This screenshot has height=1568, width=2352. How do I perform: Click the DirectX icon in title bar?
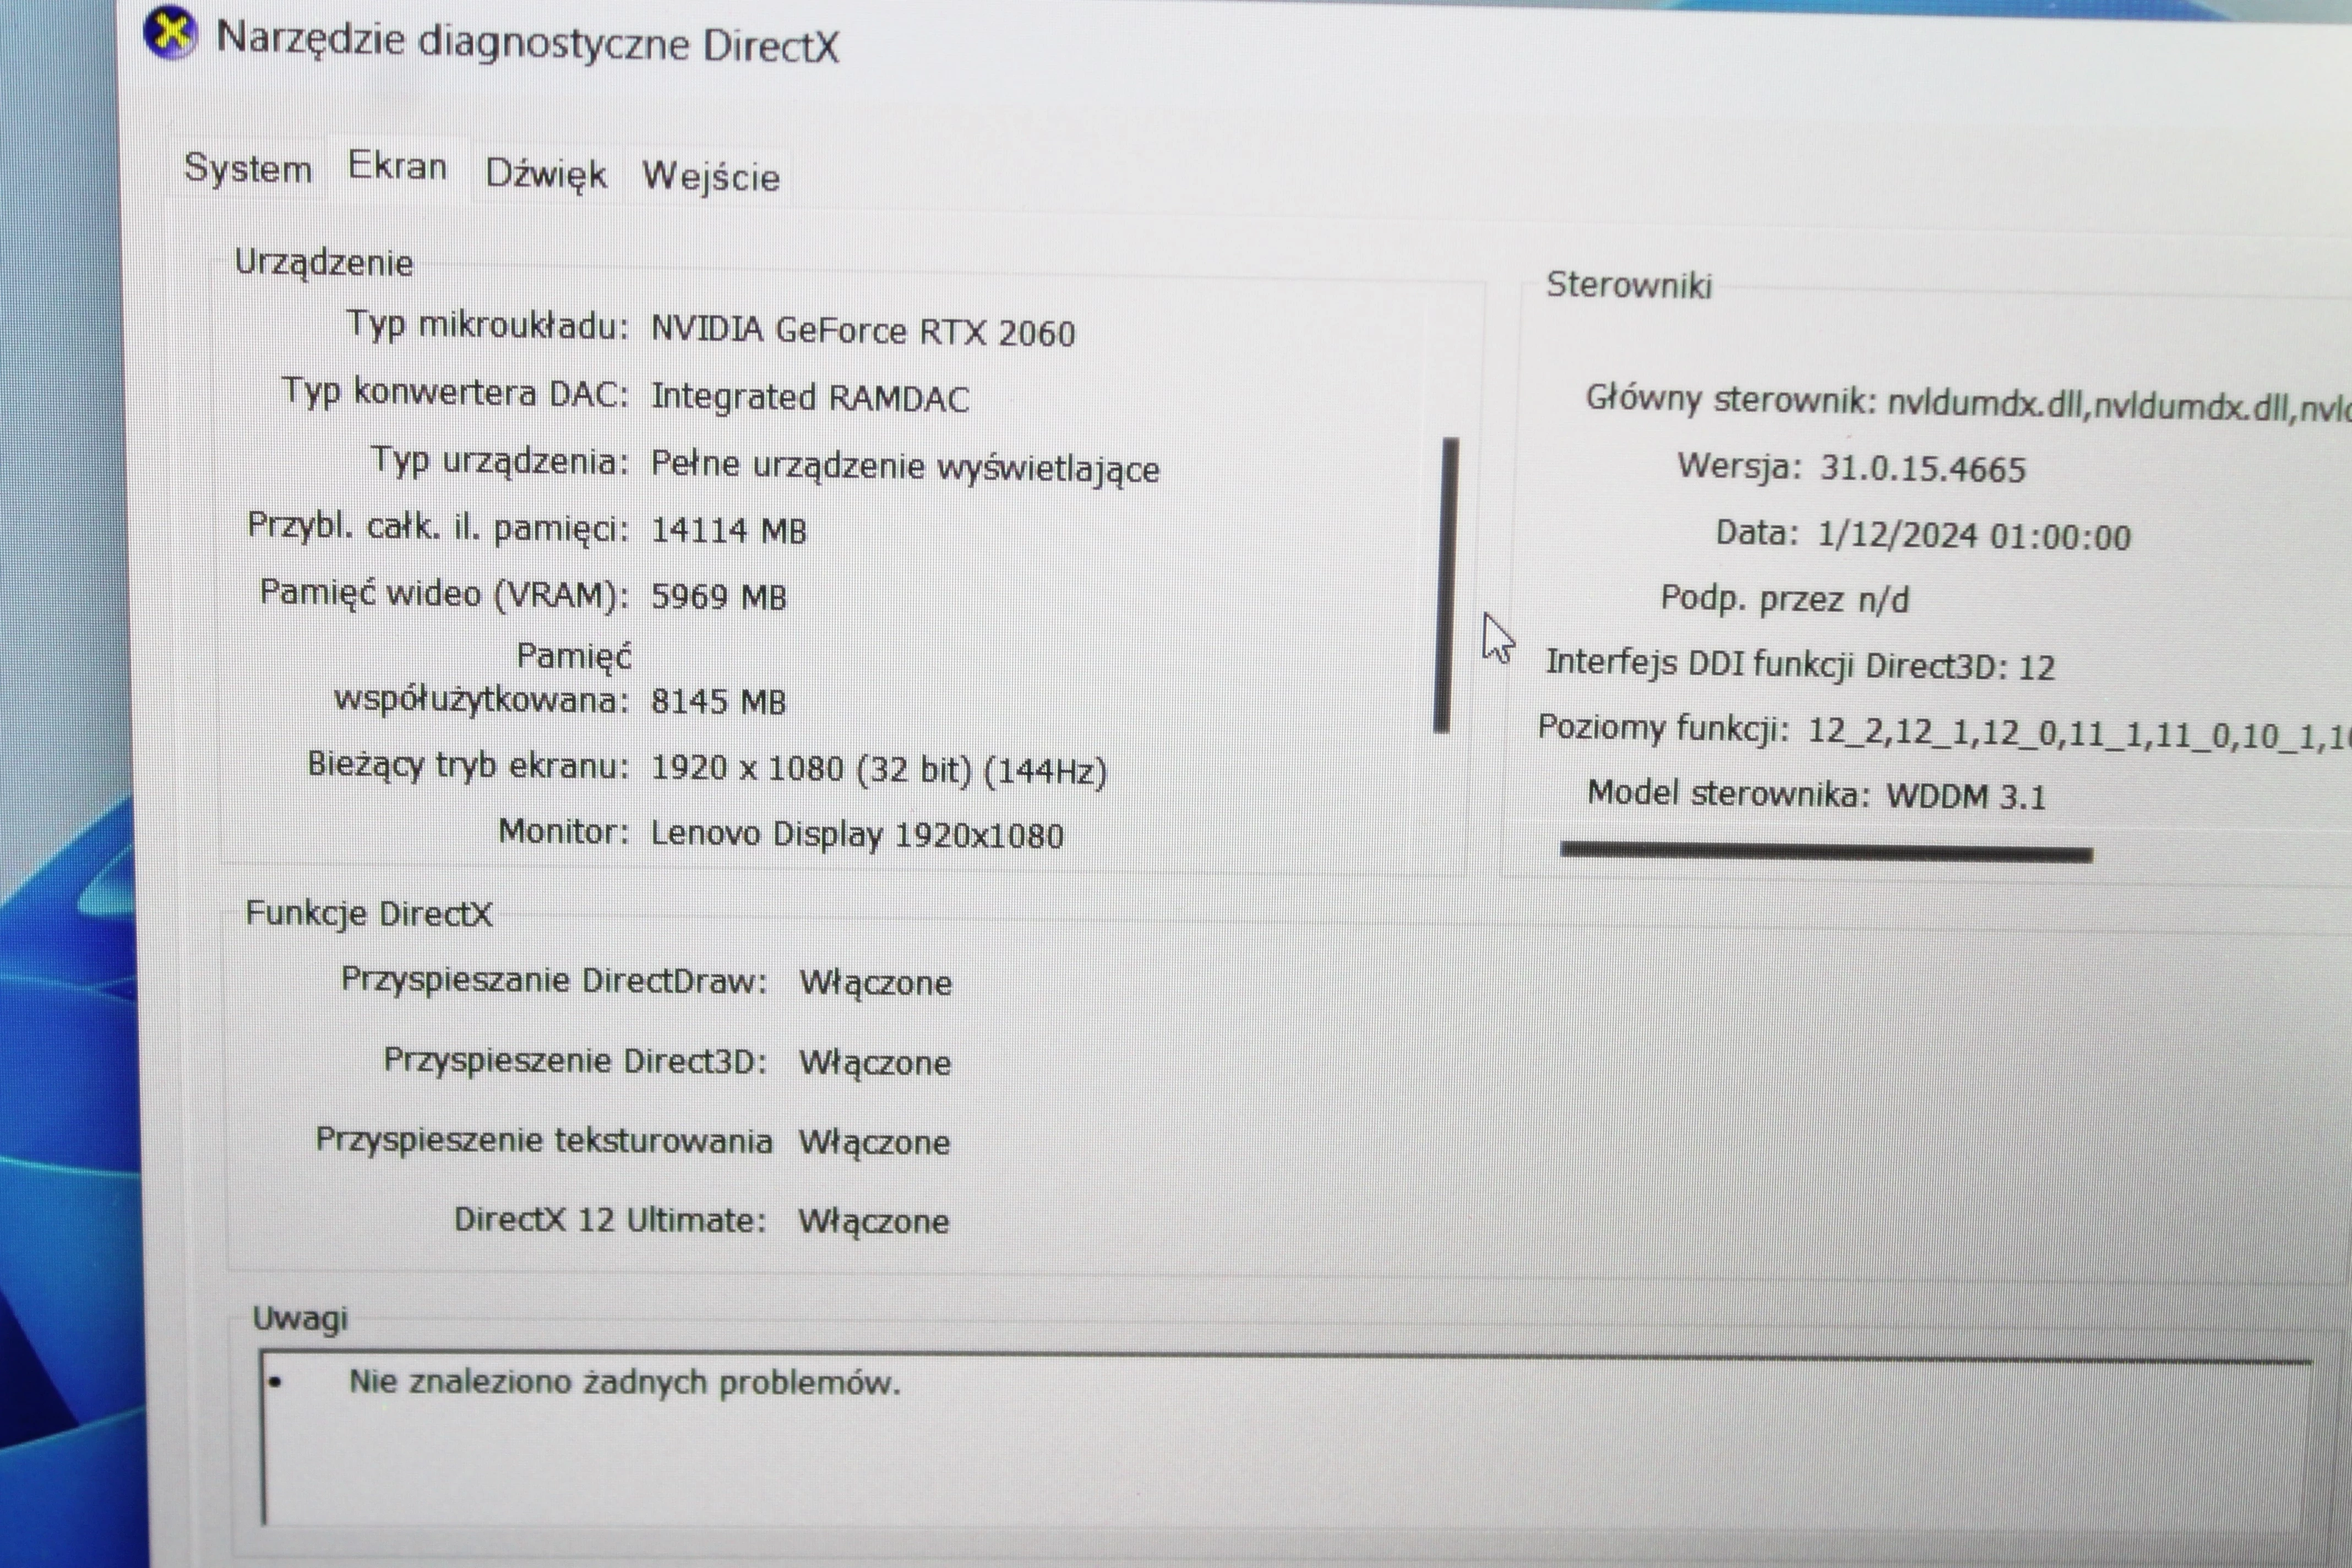point(170,33)
